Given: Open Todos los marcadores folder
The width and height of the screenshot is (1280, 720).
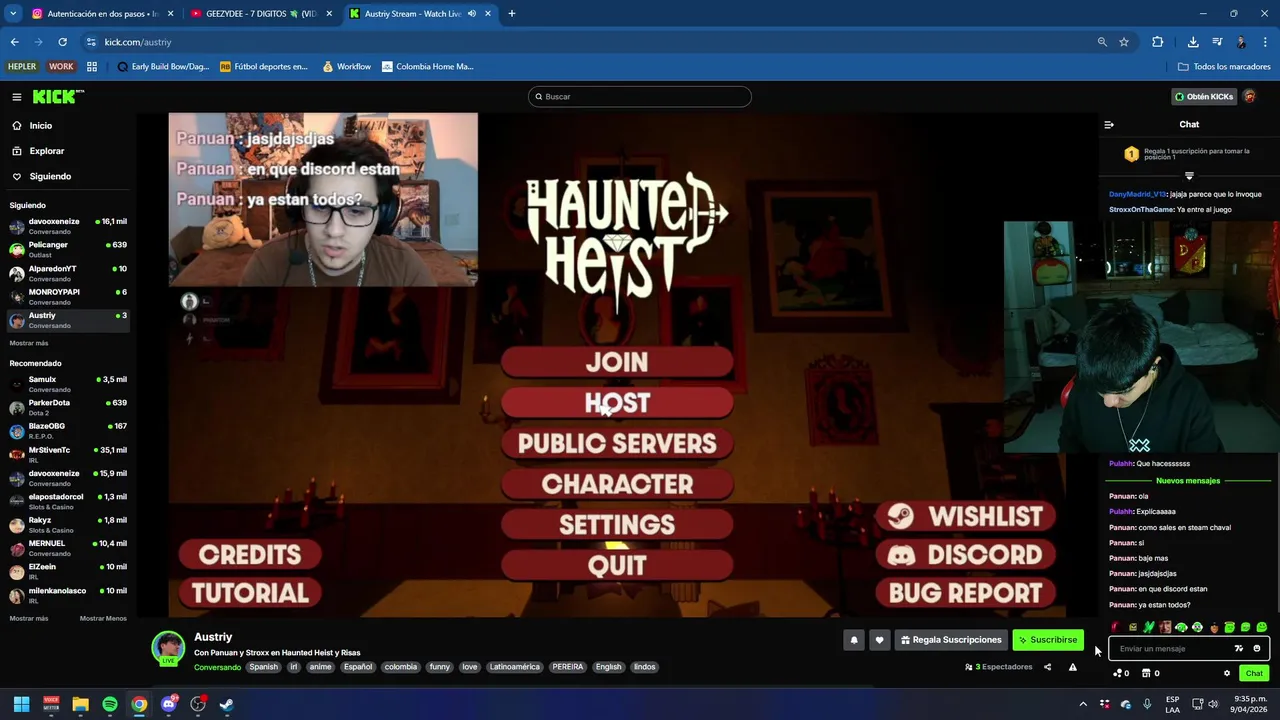Looking at the screenshot, I should [x=1224, y=67].
